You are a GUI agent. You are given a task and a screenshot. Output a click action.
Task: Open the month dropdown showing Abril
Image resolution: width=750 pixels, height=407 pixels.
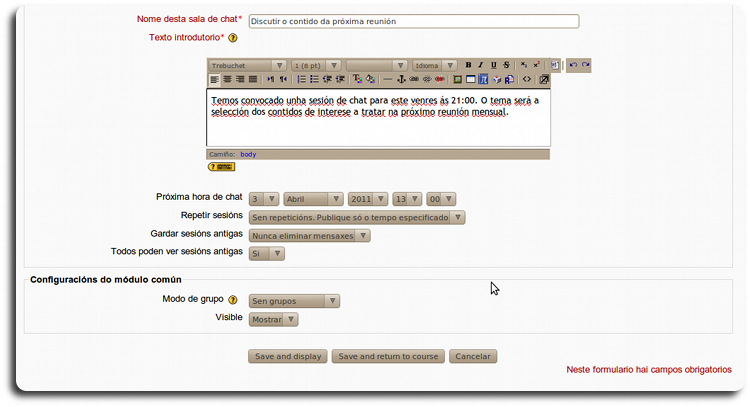pos(313,199)
